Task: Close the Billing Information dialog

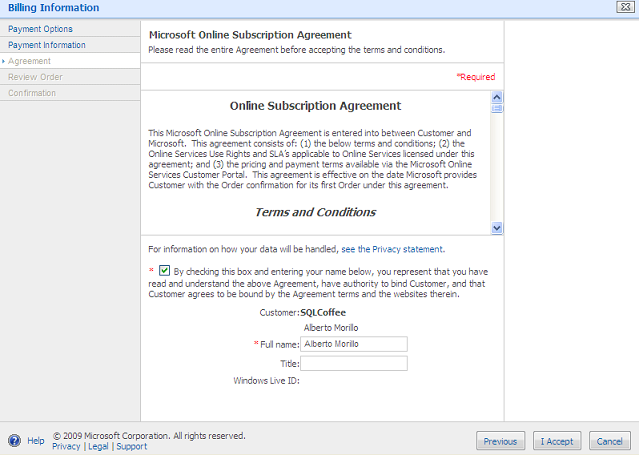Action: 625,7
